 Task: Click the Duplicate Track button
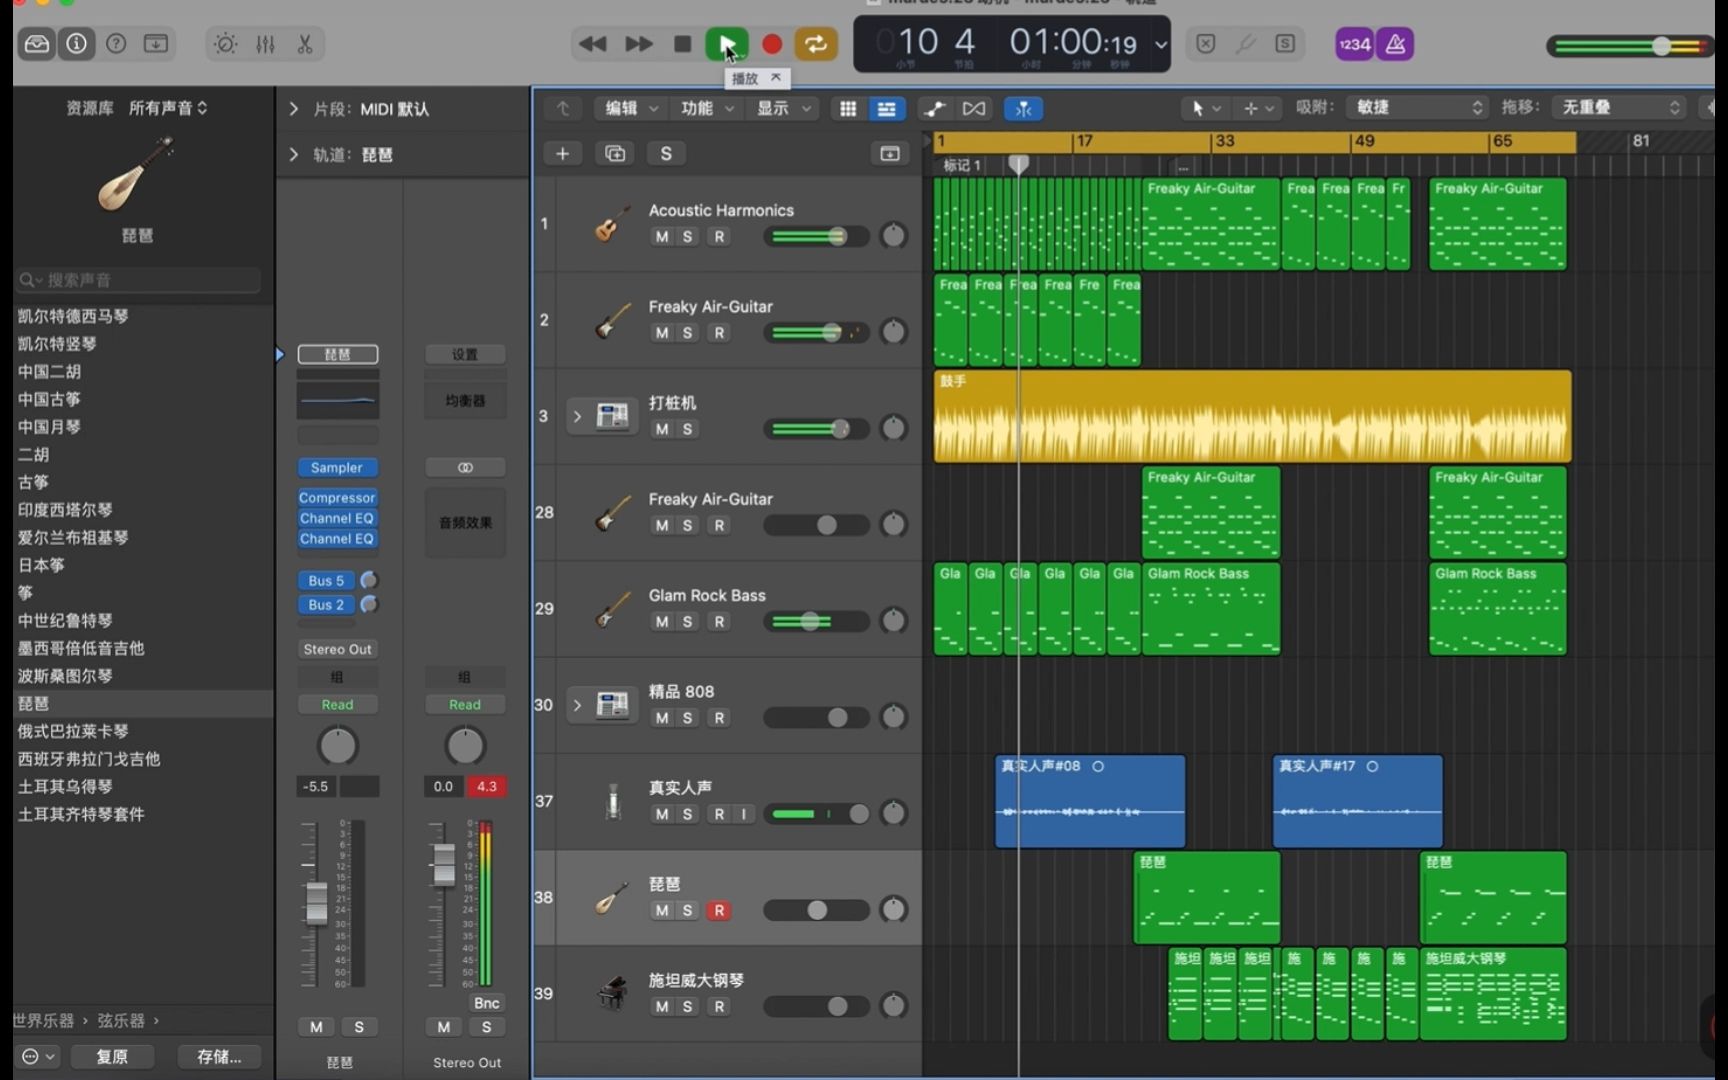615,153
